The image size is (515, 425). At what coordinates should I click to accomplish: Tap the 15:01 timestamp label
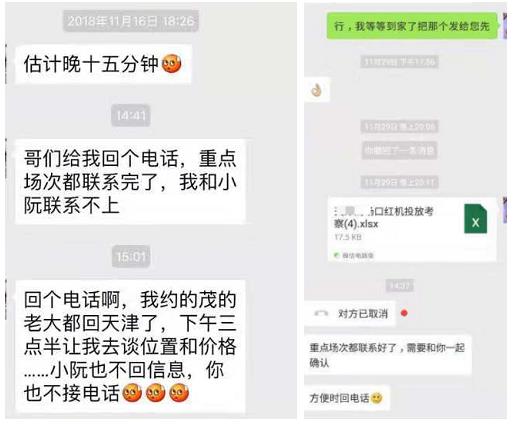131,257
